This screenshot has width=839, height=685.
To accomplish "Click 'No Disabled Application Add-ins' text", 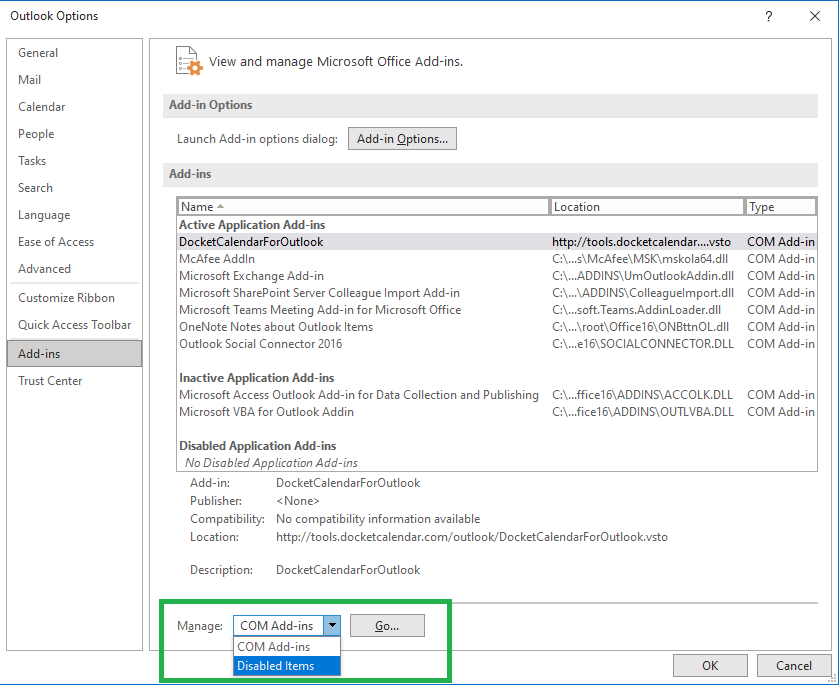I will pyautogui.click(x=271, y=463).
